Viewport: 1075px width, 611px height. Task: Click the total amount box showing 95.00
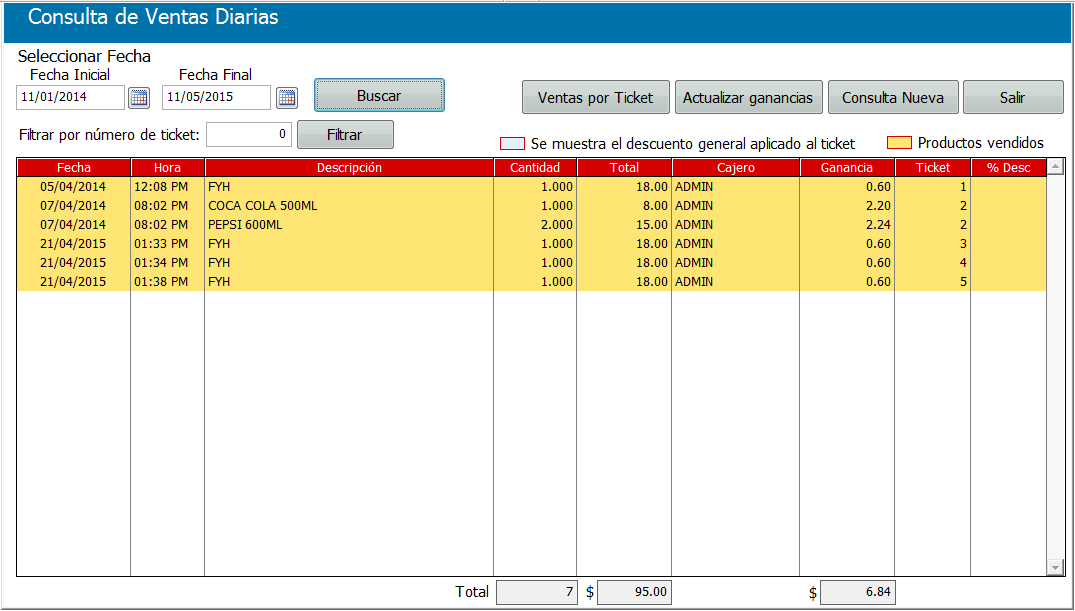tap(634, 592)
